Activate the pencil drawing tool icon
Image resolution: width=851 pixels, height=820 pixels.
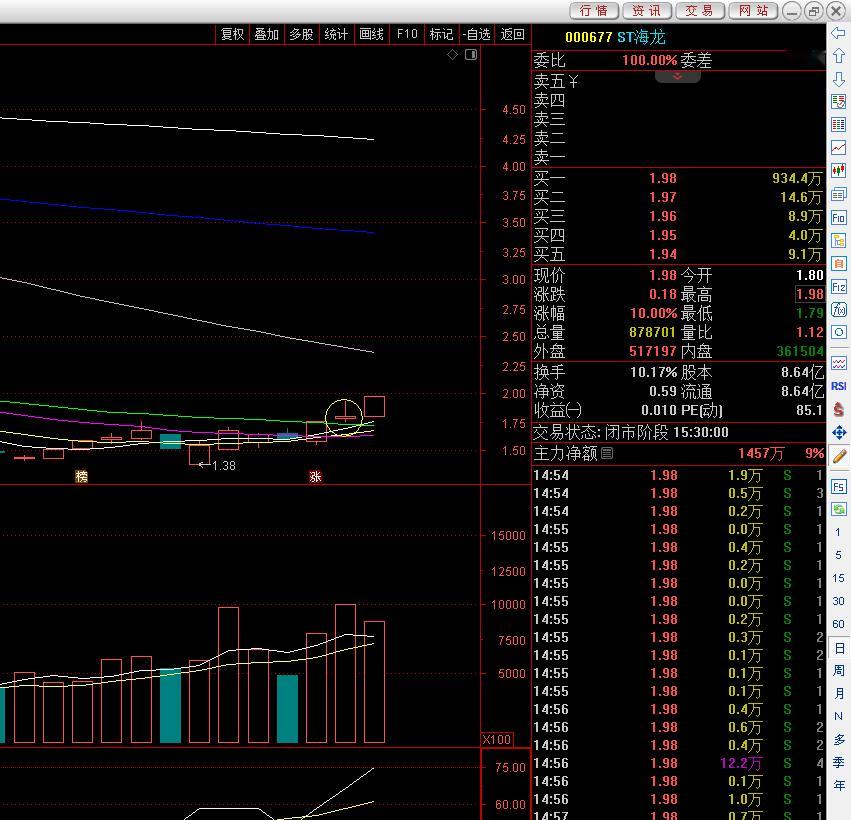pyautogui.click(x=839, y=456)
